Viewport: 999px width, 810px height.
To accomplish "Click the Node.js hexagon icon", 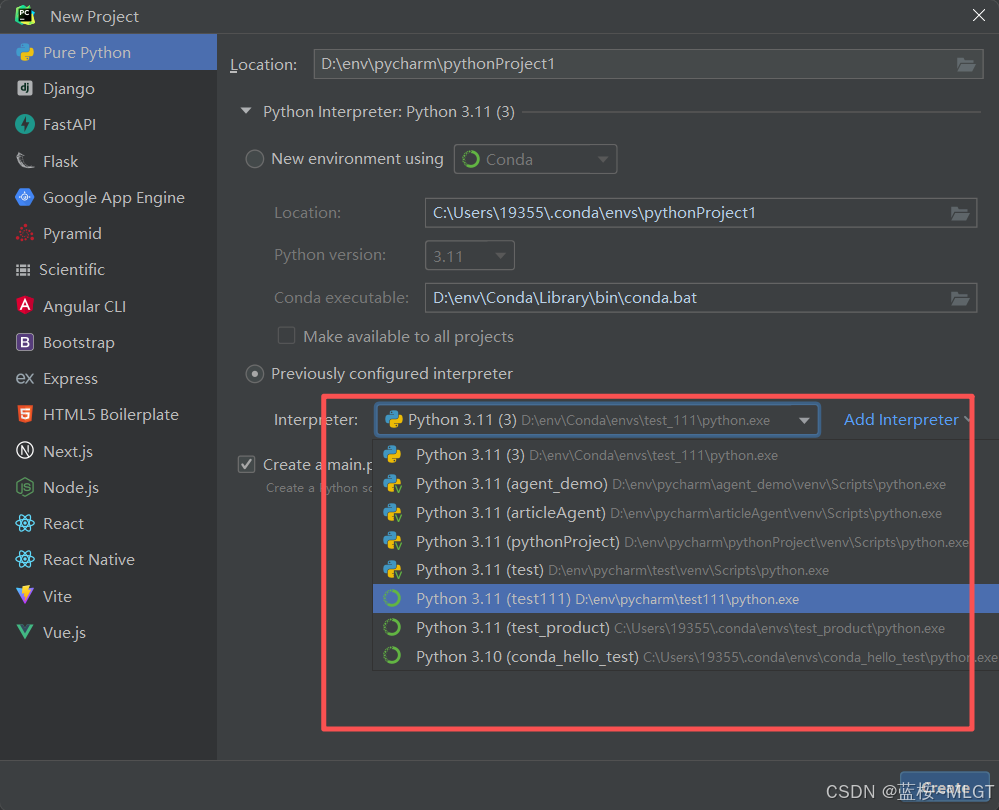I will [24, 488].
